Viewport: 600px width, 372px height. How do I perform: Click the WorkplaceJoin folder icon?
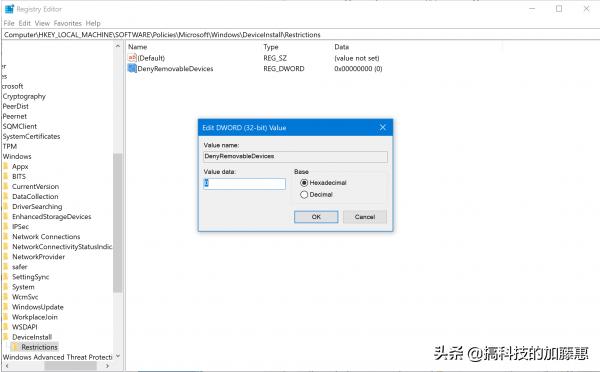click(x=6, y=317)
